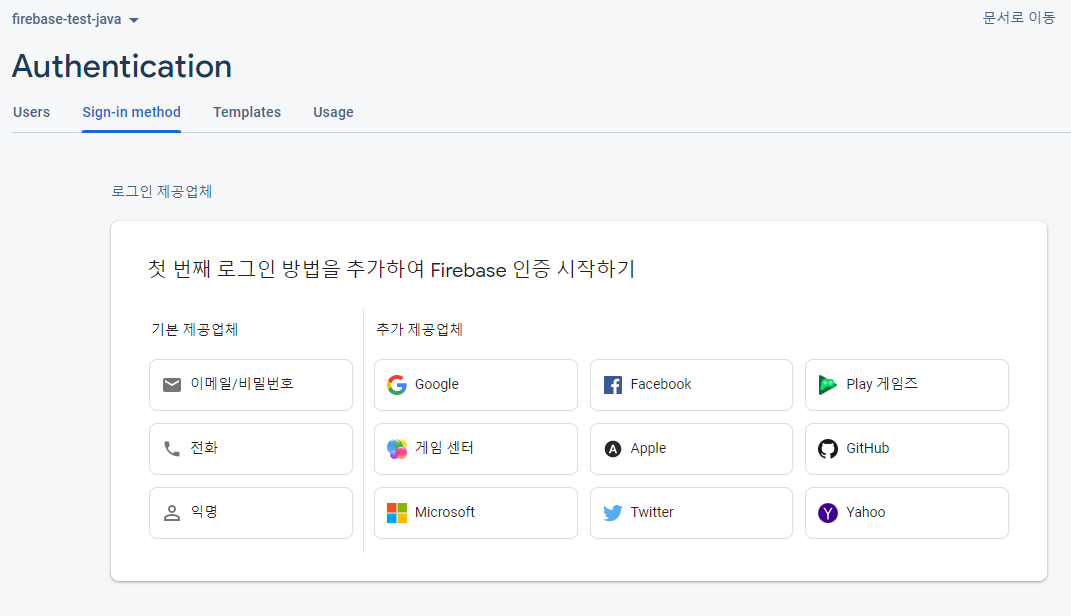Add Microsoft provider label

click(x=445, y=512)
